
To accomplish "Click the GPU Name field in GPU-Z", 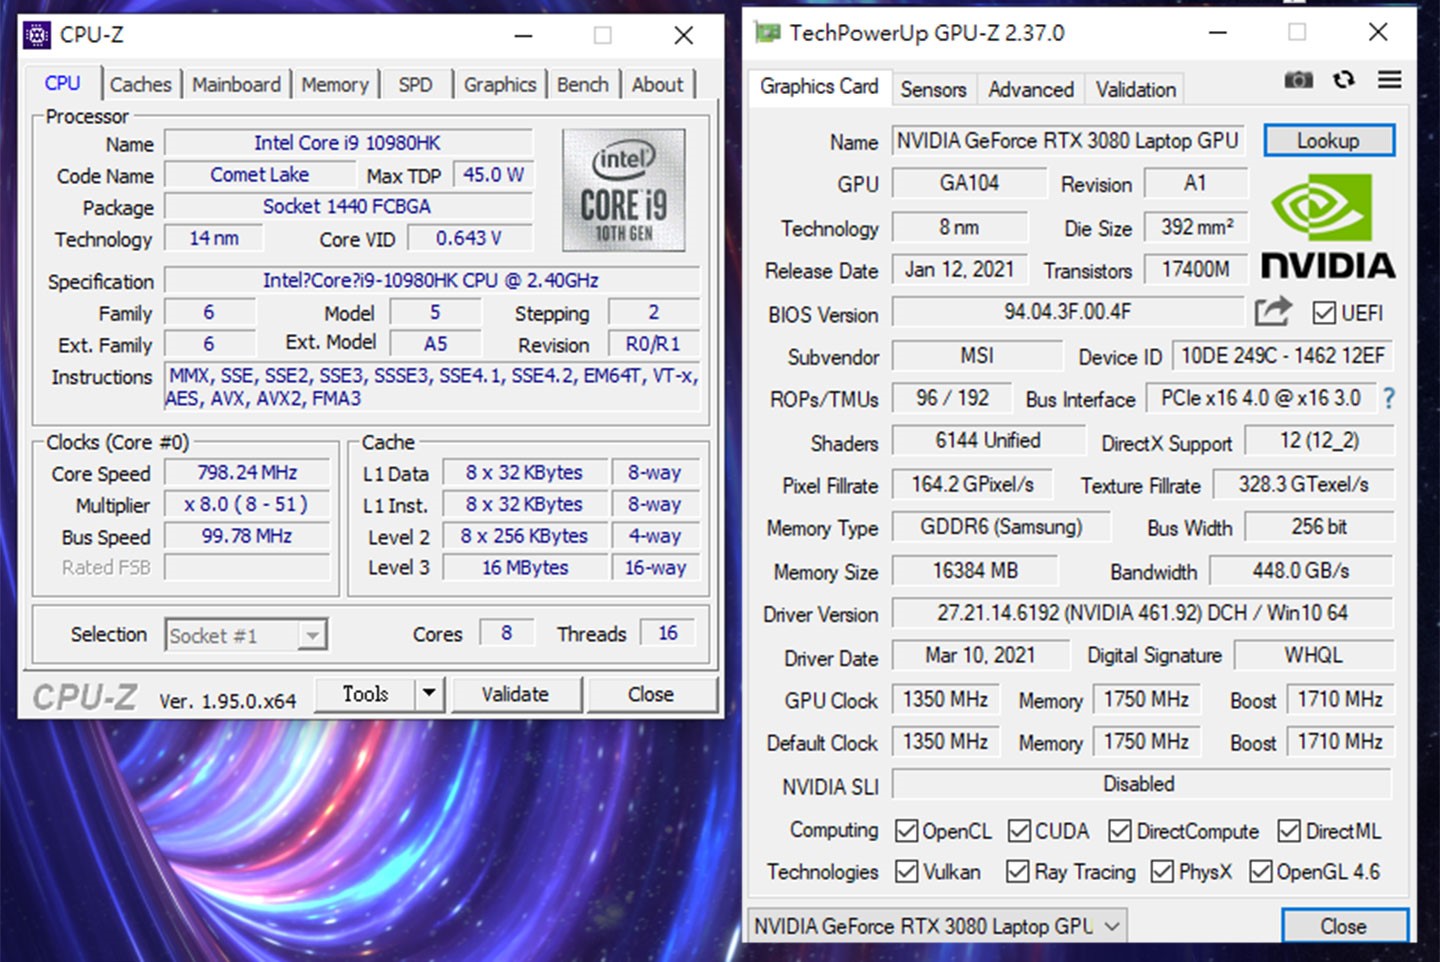I will pos(1068,141).
